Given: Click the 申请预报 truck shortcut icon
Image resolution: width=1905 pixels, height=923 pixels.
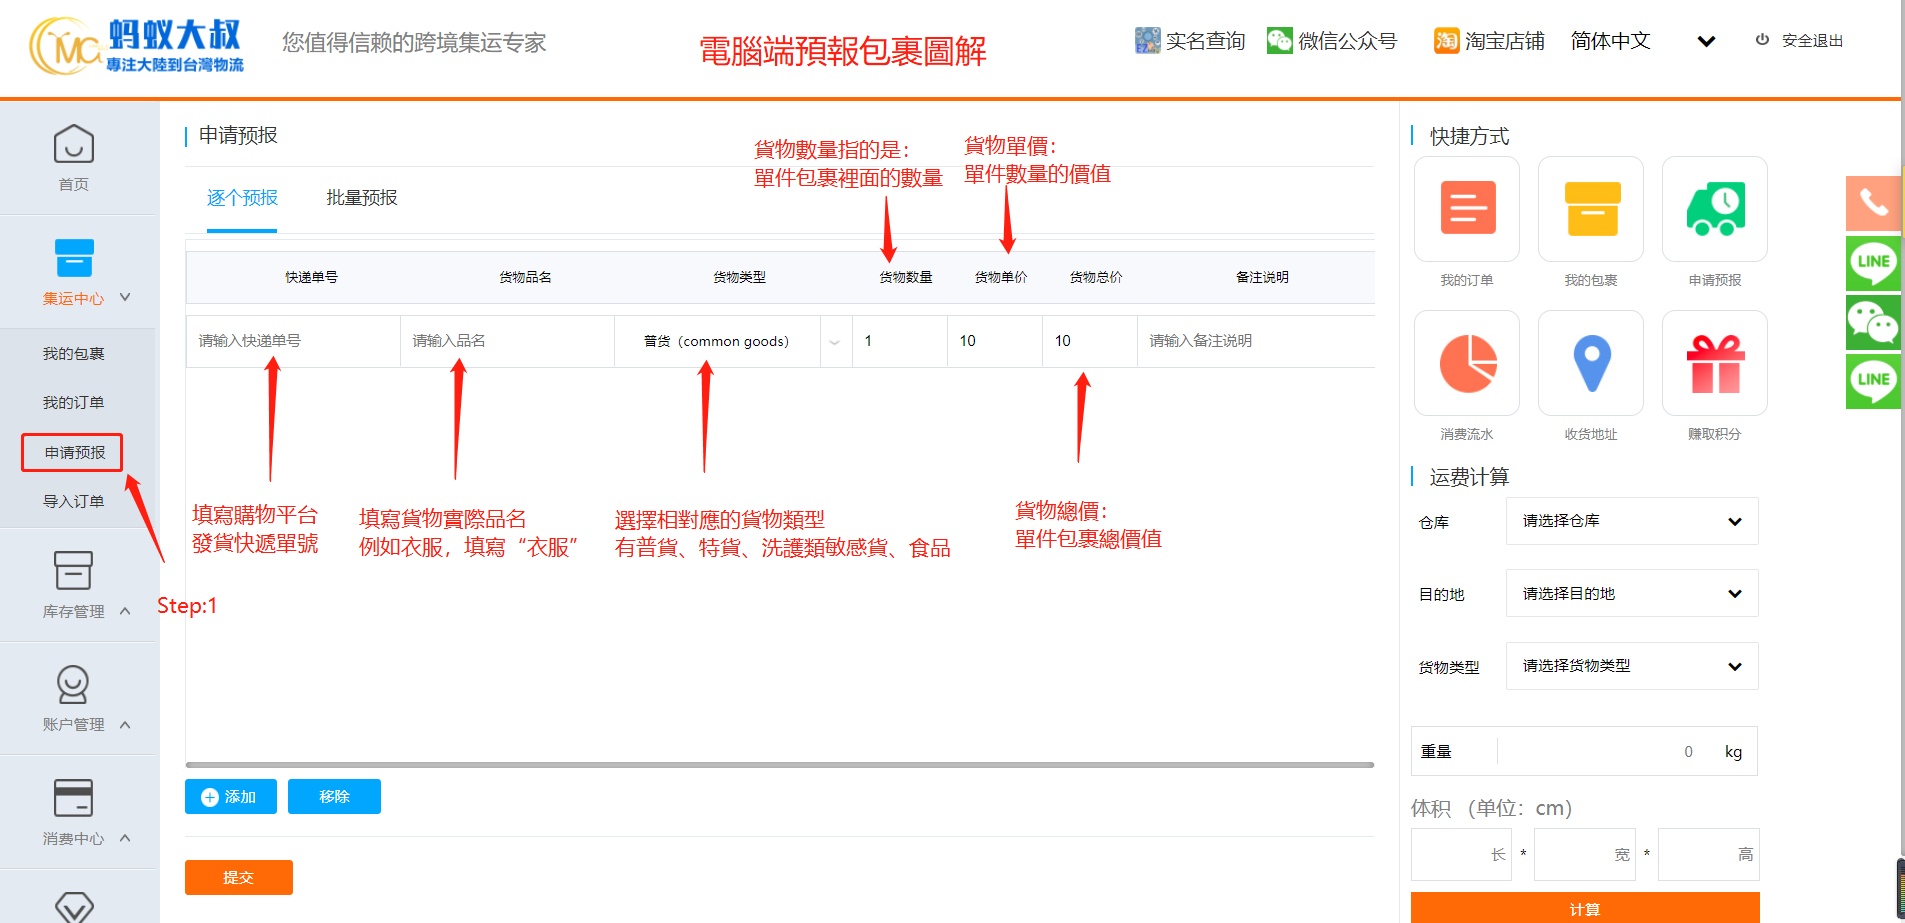Looking at the screenshot, I should point(1714,209).
